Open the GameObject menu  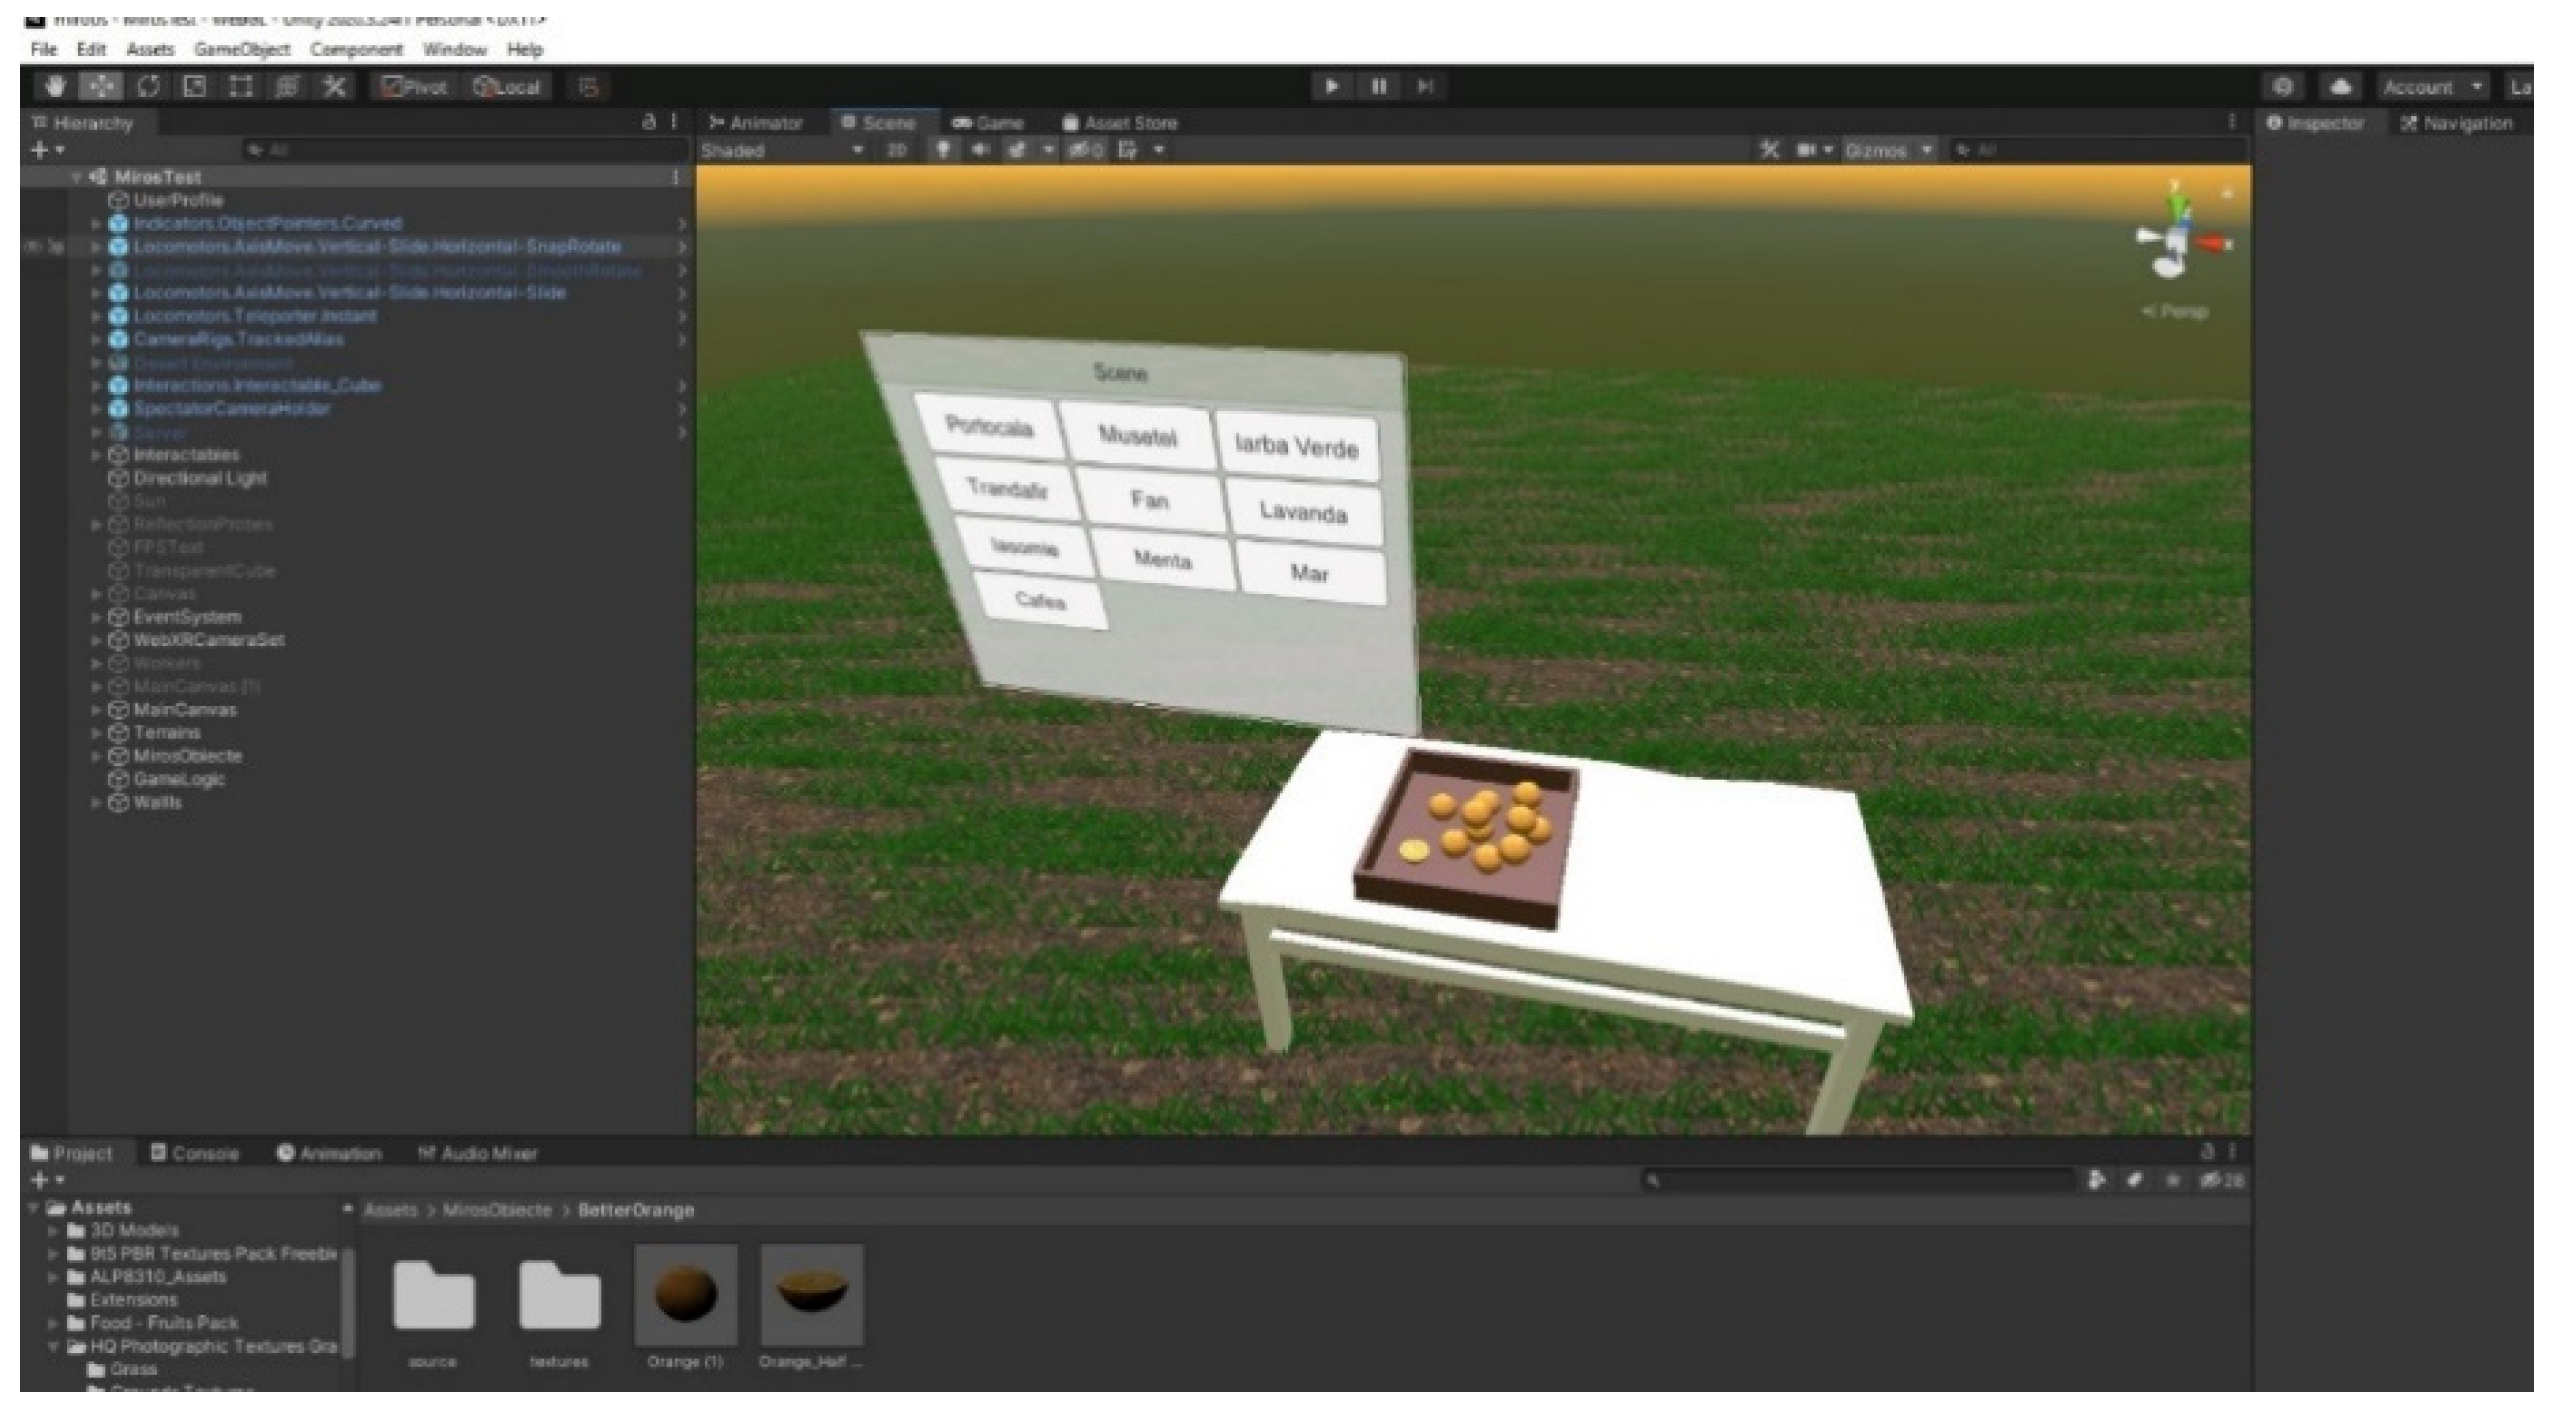click(241, 49)
